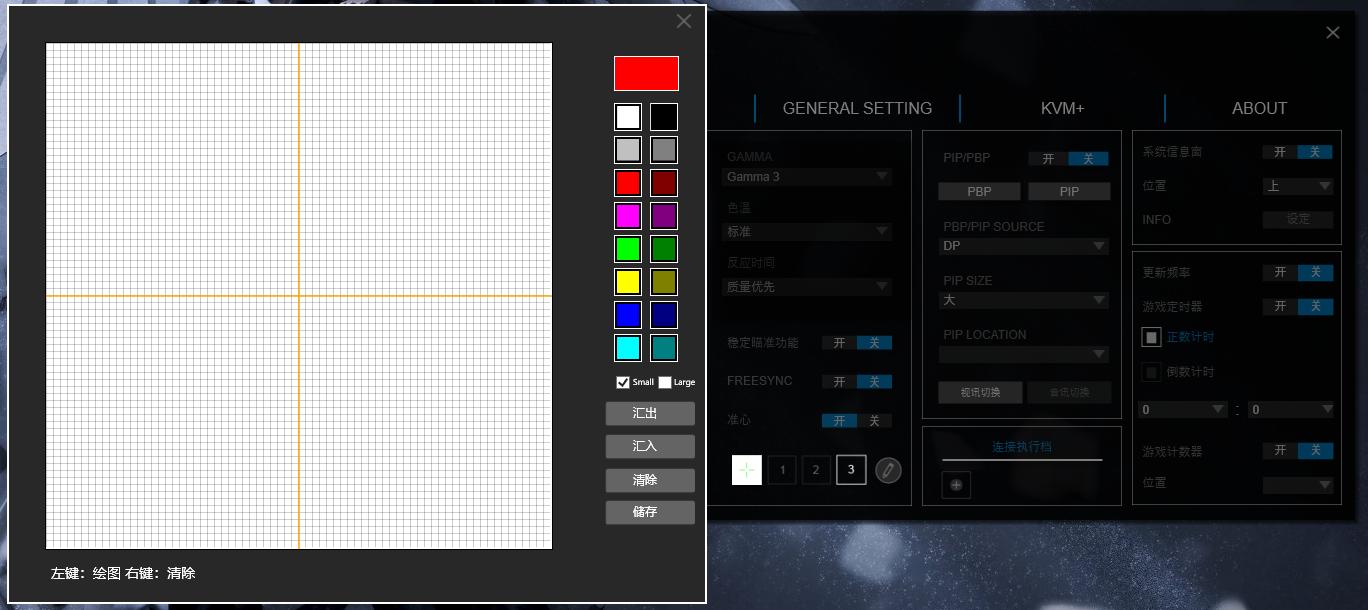Screen dimensions: 1368x610
Task: Turn FREESYNC on with 开
Action: 839,381
